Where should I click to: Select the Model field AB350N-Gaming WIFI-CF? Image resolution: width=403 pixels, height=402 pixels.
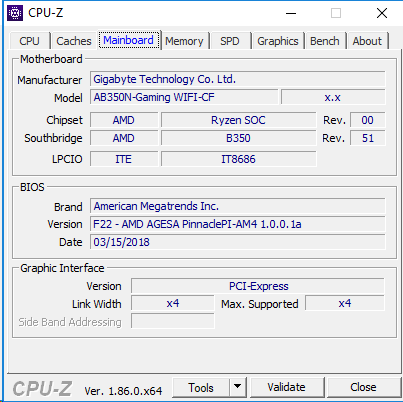(184, 97)
